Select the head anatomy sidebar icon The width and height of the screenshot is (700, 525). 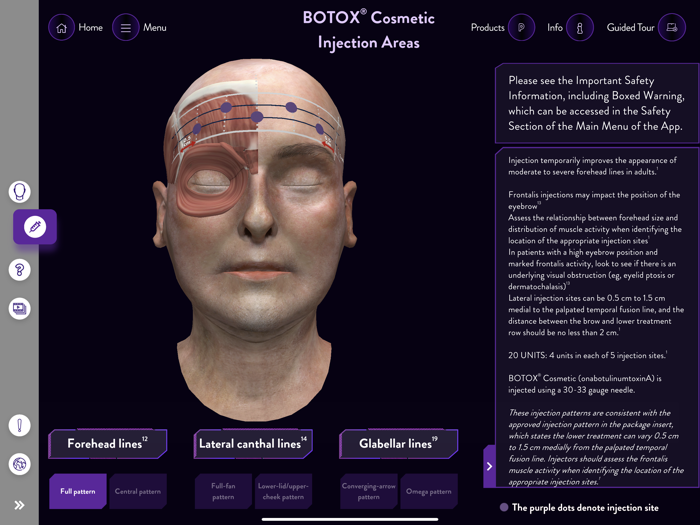[x=20, y=192]
